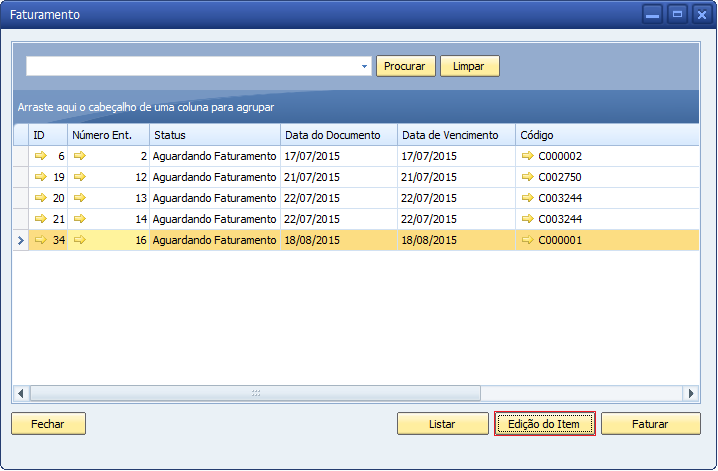Minimize the Faturamento window
718x471 pixels.
coord(653,15)
